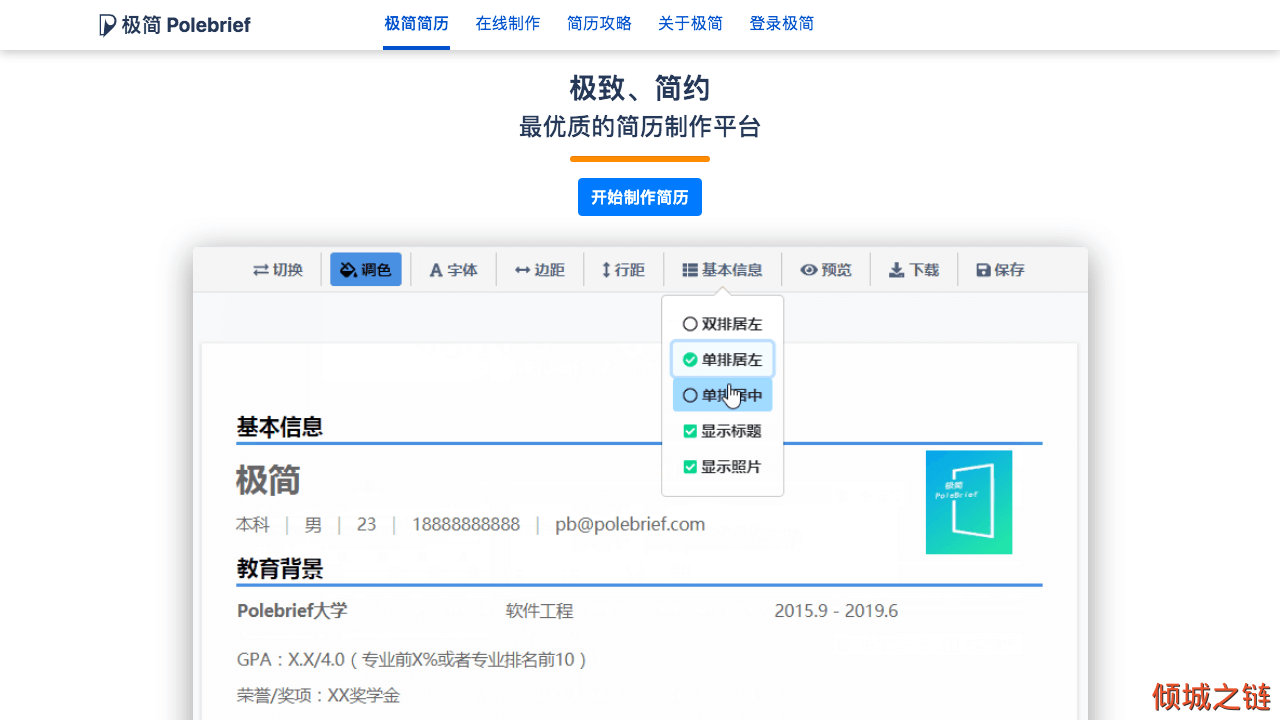Screen dimensions: 1280x720
Task: Click the Polebrief logo icon
Action: tap(107, 25)
